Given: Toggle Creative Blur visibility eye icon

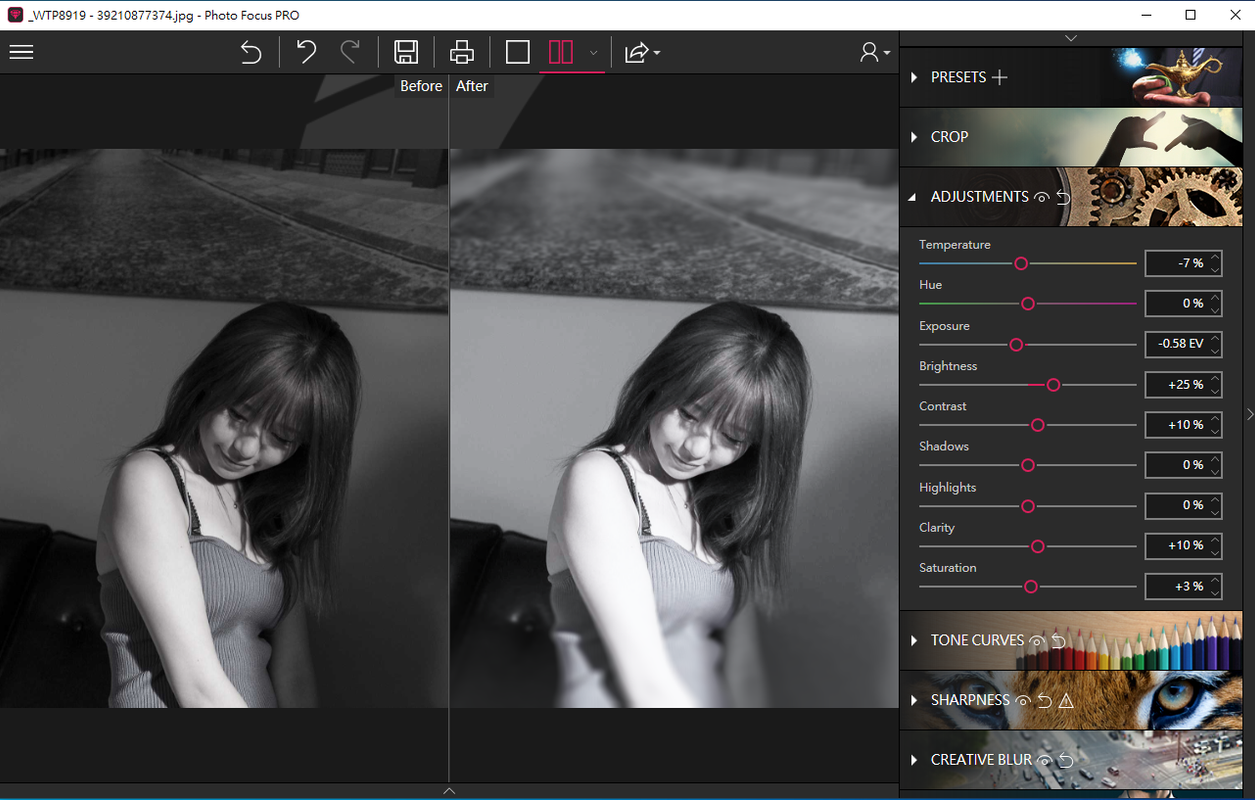Looking at the screenshot, I should (x=1045, y=760).
